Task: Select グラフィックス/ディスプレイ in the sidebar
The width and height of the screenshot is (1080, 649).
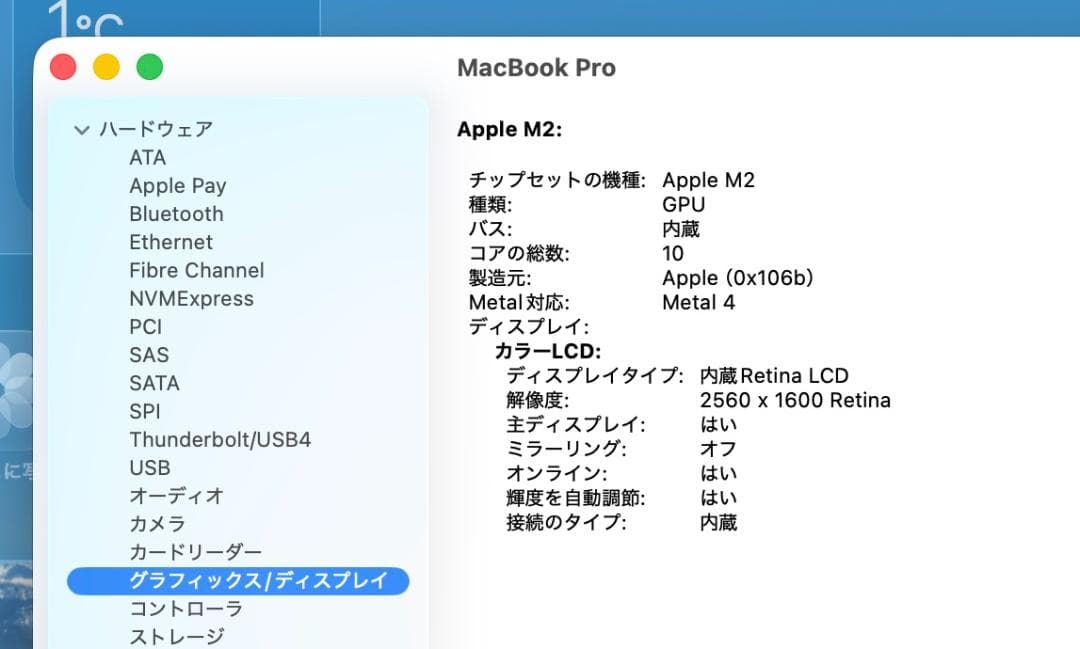Action: click(236, 580)
